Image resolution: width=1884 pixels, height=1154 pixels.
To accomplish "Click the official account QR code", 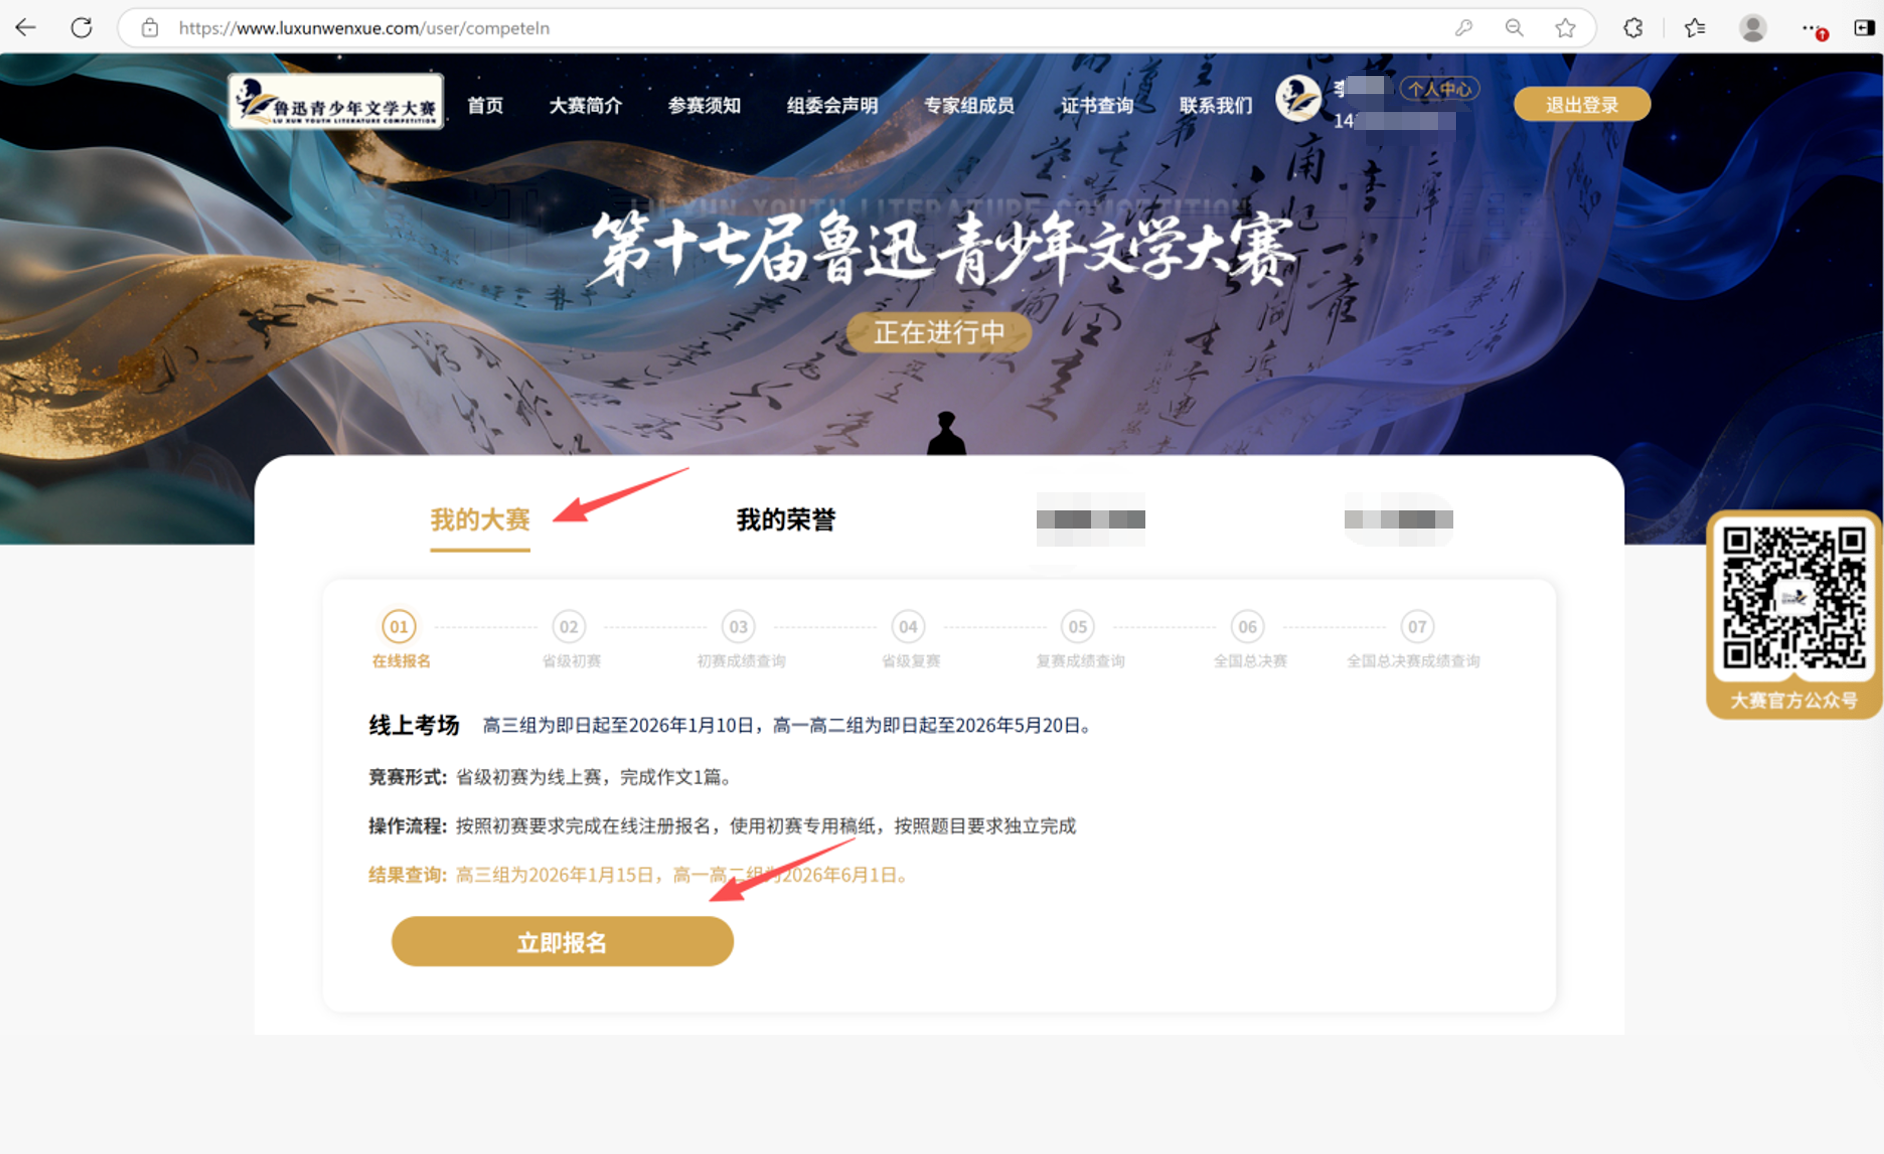I will pos(1794,598).
